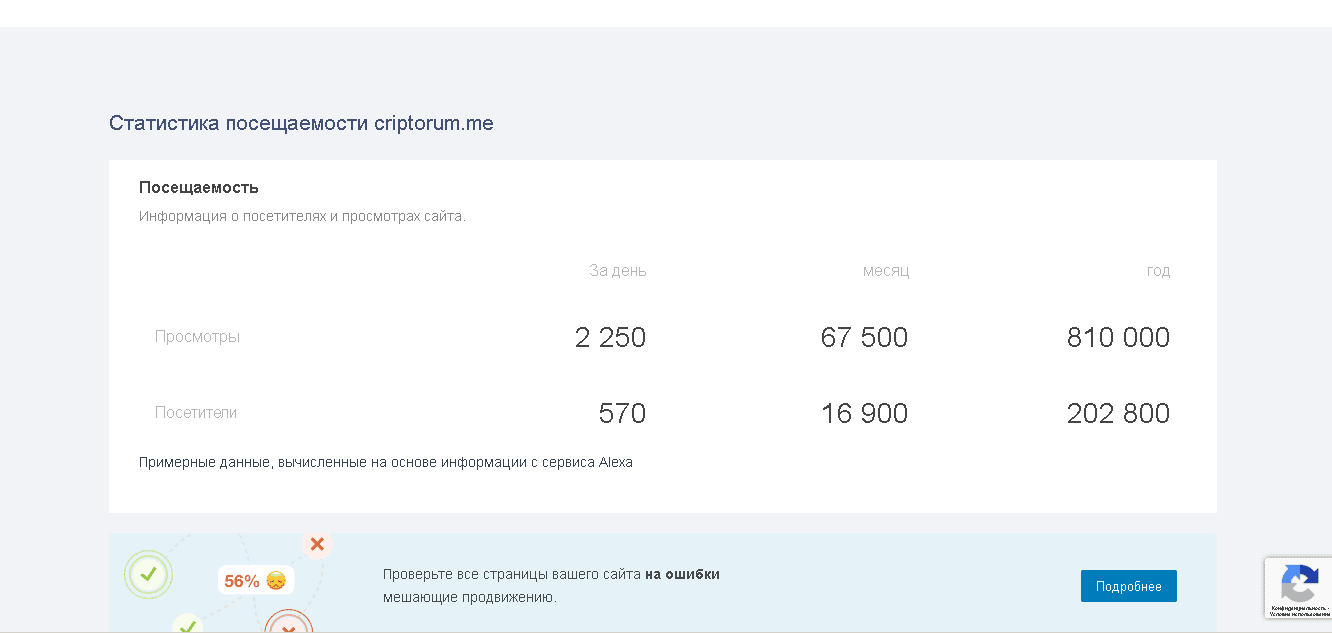The image size is (1332, 633).
Task: Open the Конфиденциальность privacy link
Action: (1300, 605)
